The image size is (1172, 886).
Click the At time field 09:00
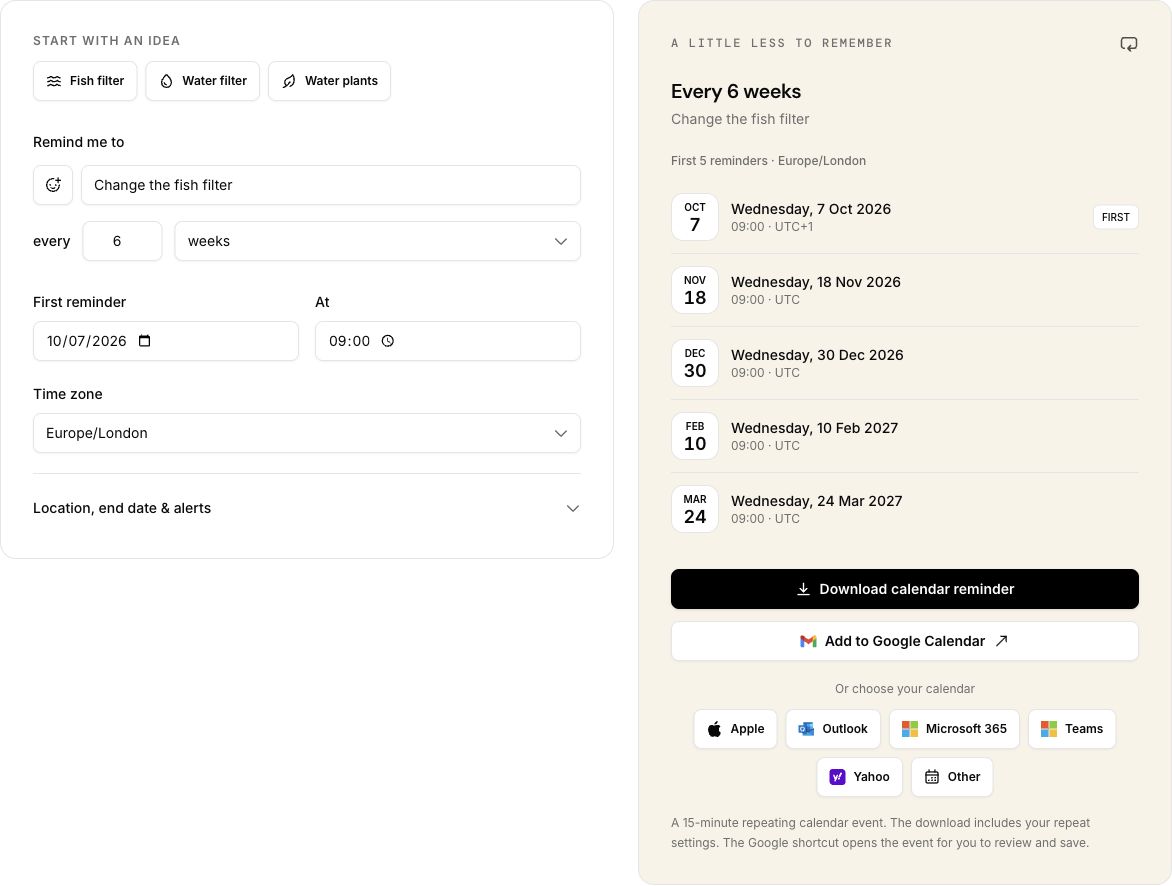[x=448, y=341]
